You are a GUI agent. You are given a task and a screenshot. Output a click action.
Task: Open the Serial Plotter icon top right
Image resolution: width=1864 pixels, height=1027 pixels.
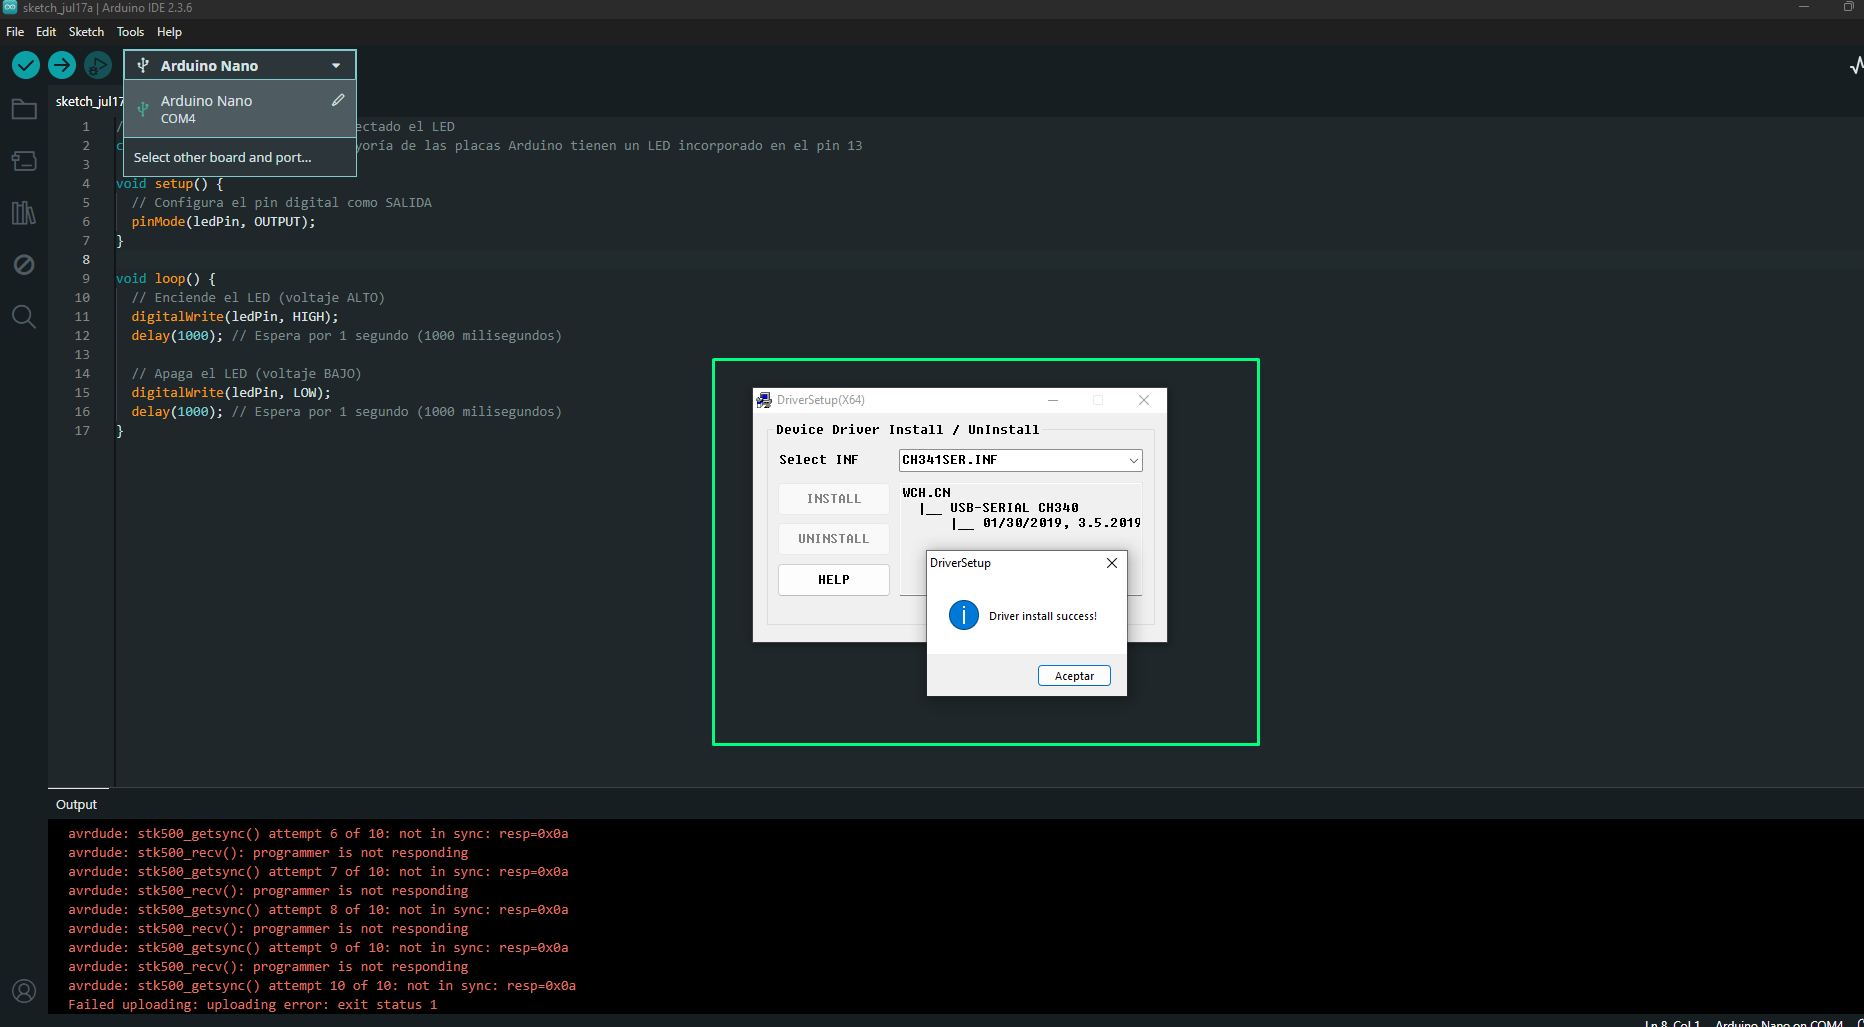point(1855,65)
